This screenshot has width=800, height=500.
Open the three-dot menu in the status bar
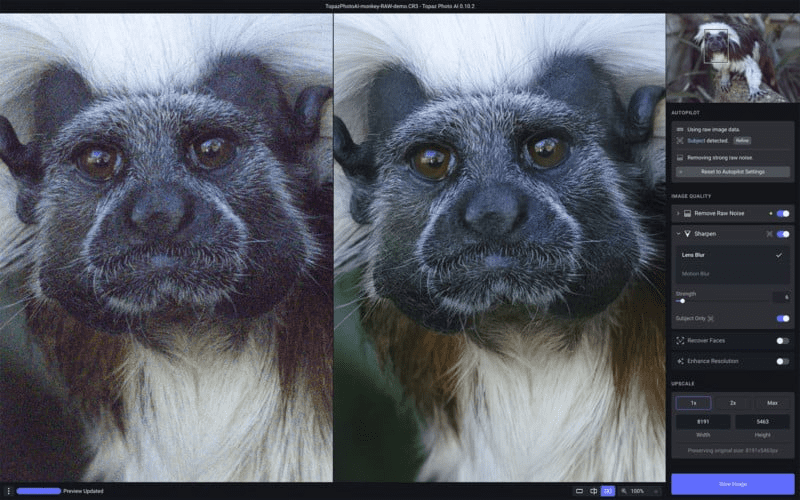(8, 491)
